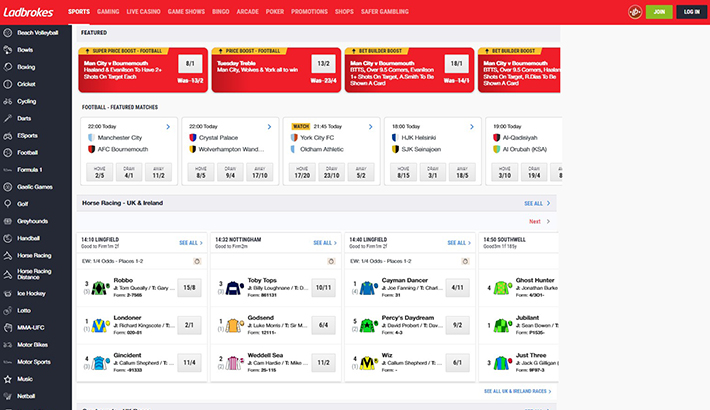Open Manchester City v Bournemouth match arrow
Viewport: 710px width, 410px height.
tap(168, 127)
